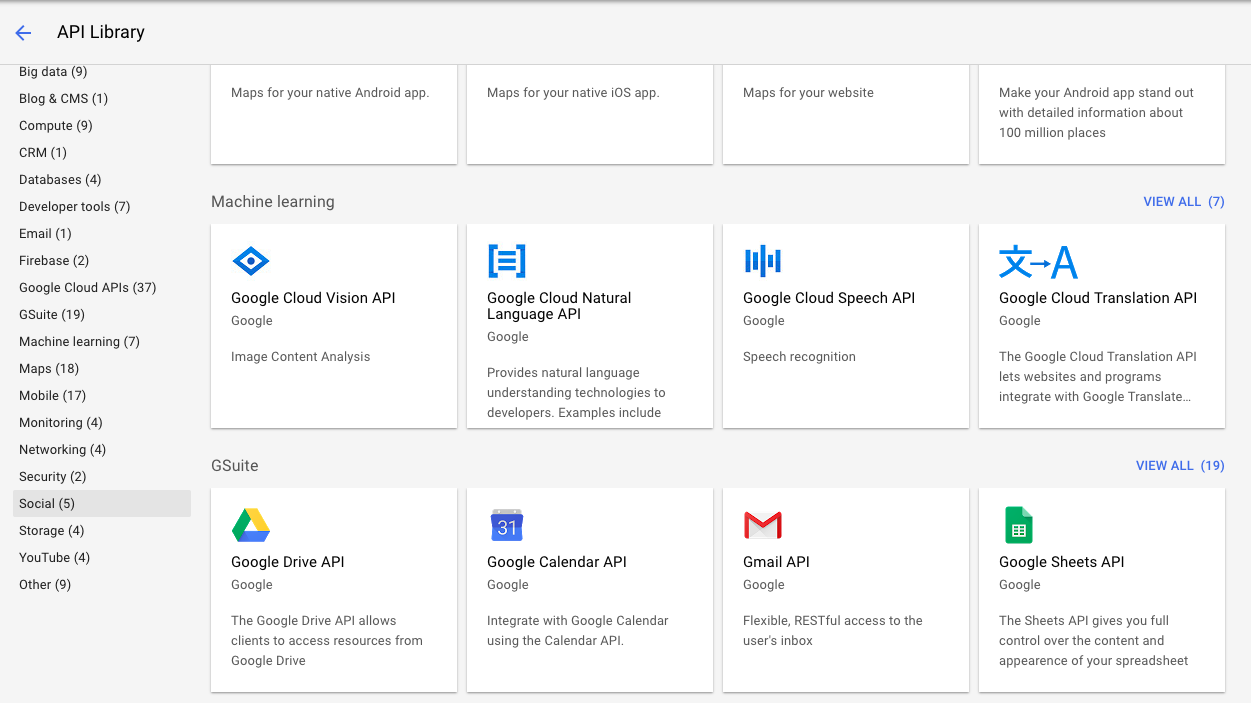The width and height of the screenshot is (1251, 703).
Task: Click the Gmail 'Flexible, RESTful access' description
Action: pos(833,631)
